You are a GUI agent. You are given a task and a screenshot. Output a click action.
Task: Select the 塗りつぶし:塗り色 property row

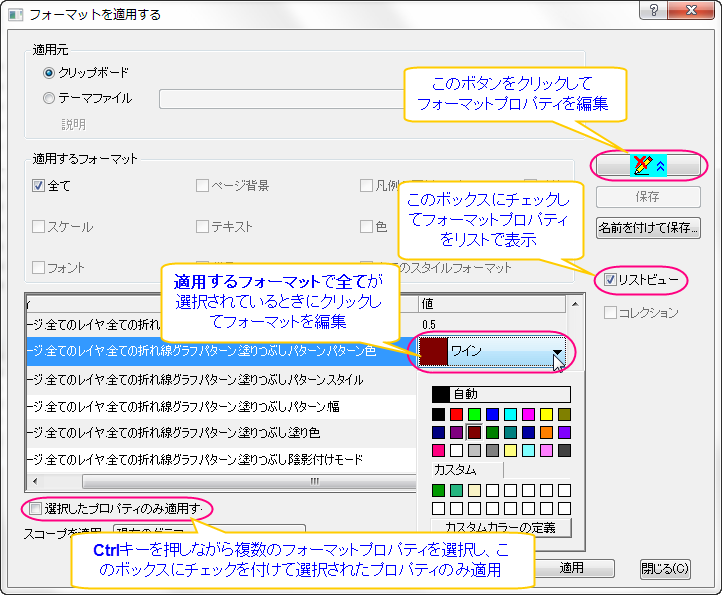pyautogui.click(x=221, y=433)
